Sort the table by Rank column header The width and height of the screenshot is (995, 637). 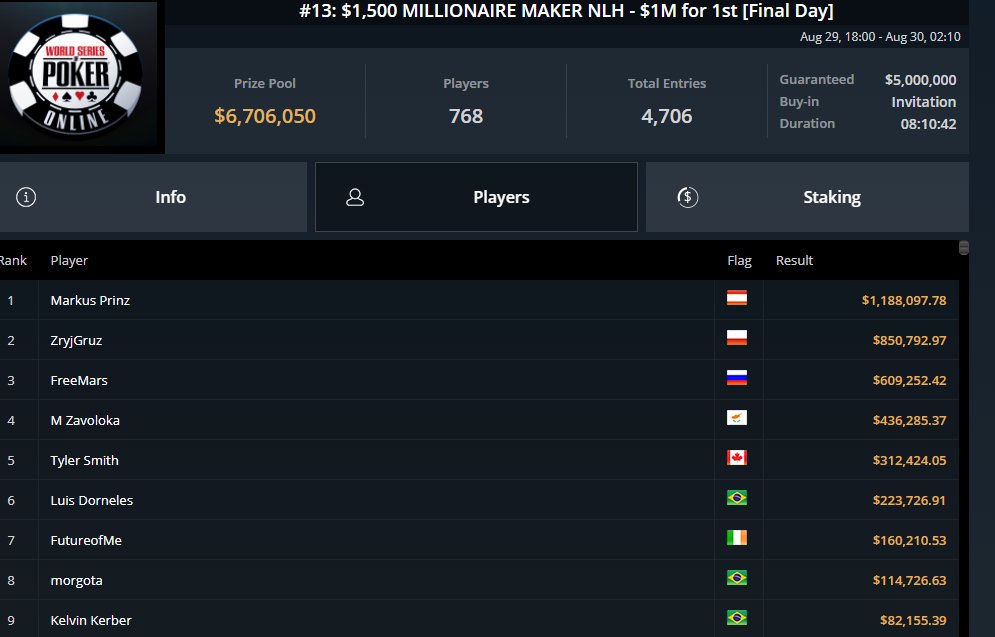click(x=13, y=260)
